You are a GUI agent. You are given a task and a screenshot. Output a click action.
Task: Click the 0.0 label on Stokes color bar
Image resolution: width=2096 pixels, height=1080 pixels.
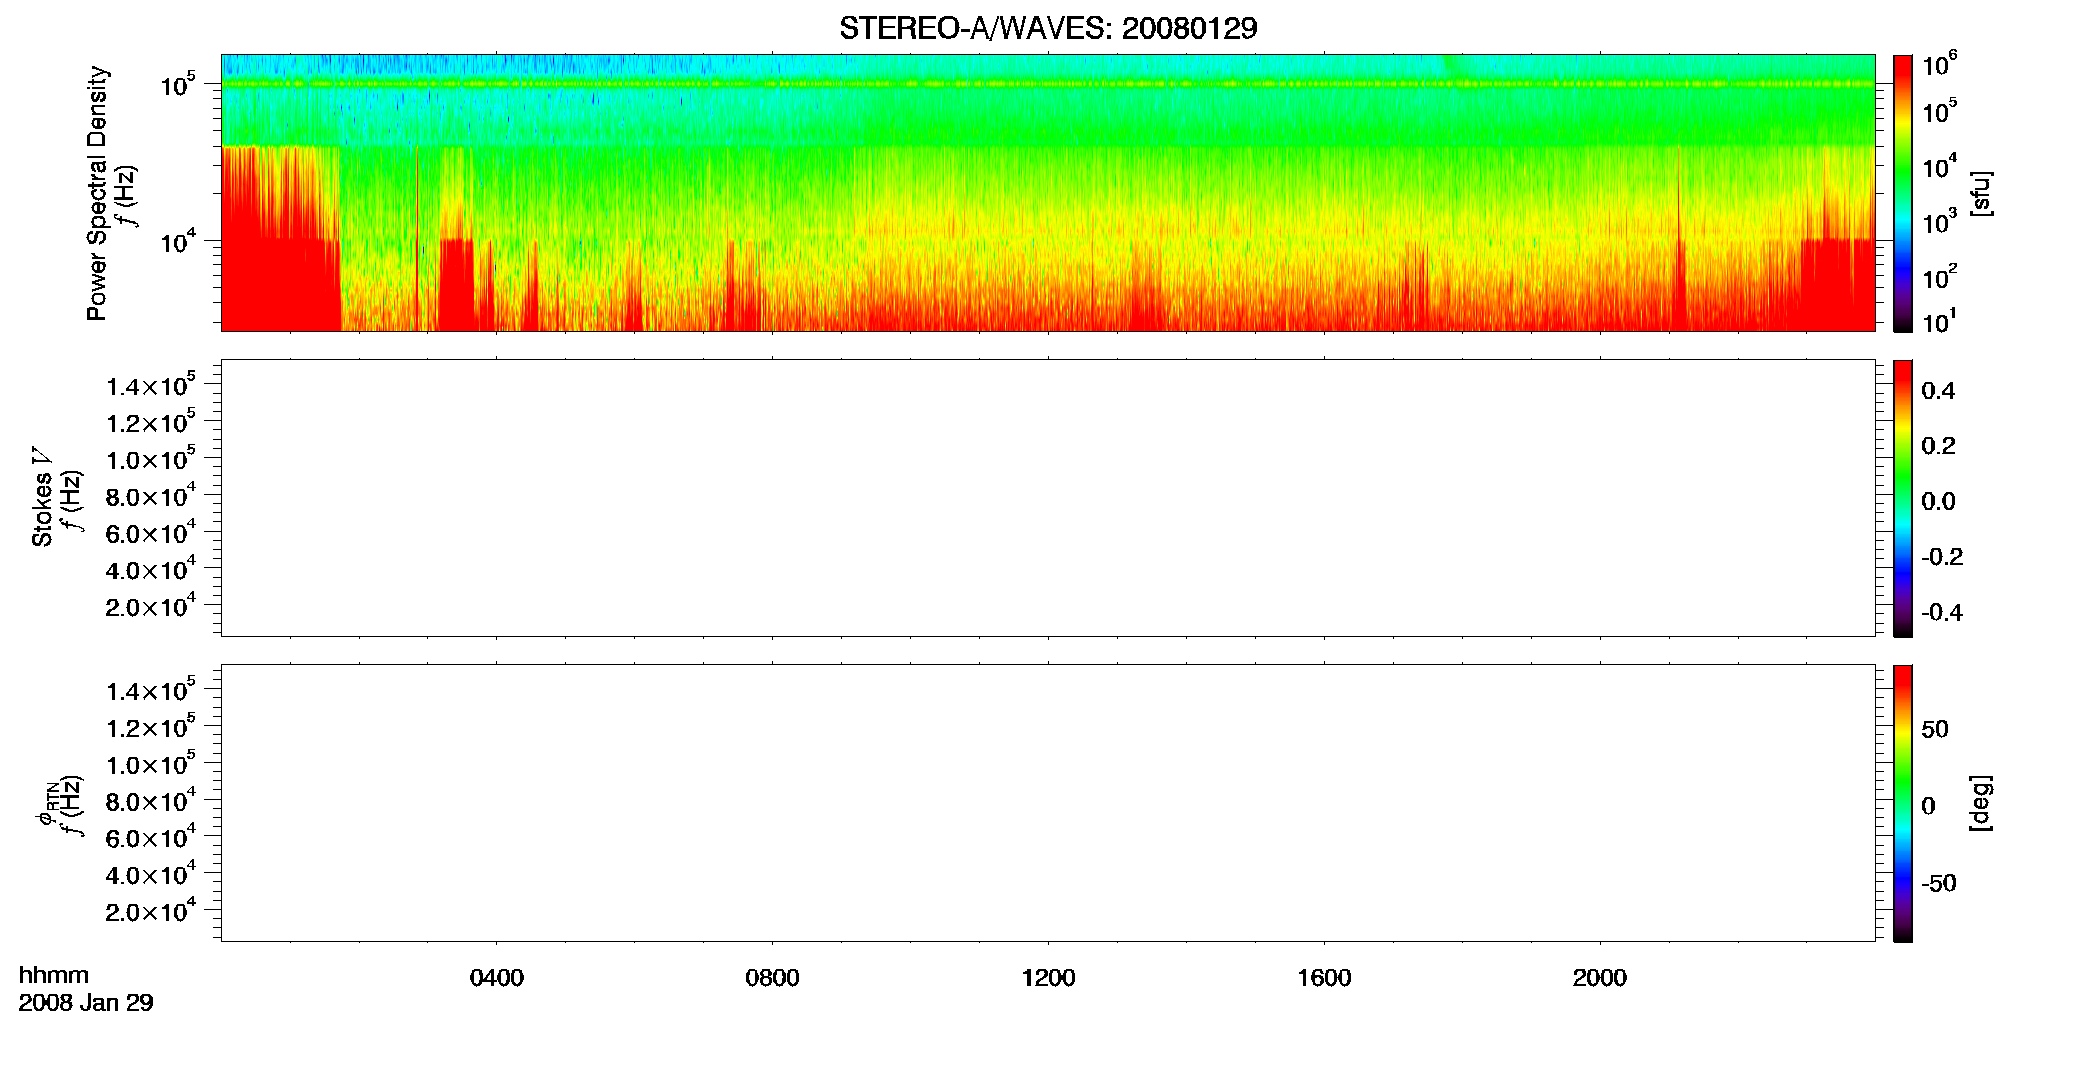1938,502
